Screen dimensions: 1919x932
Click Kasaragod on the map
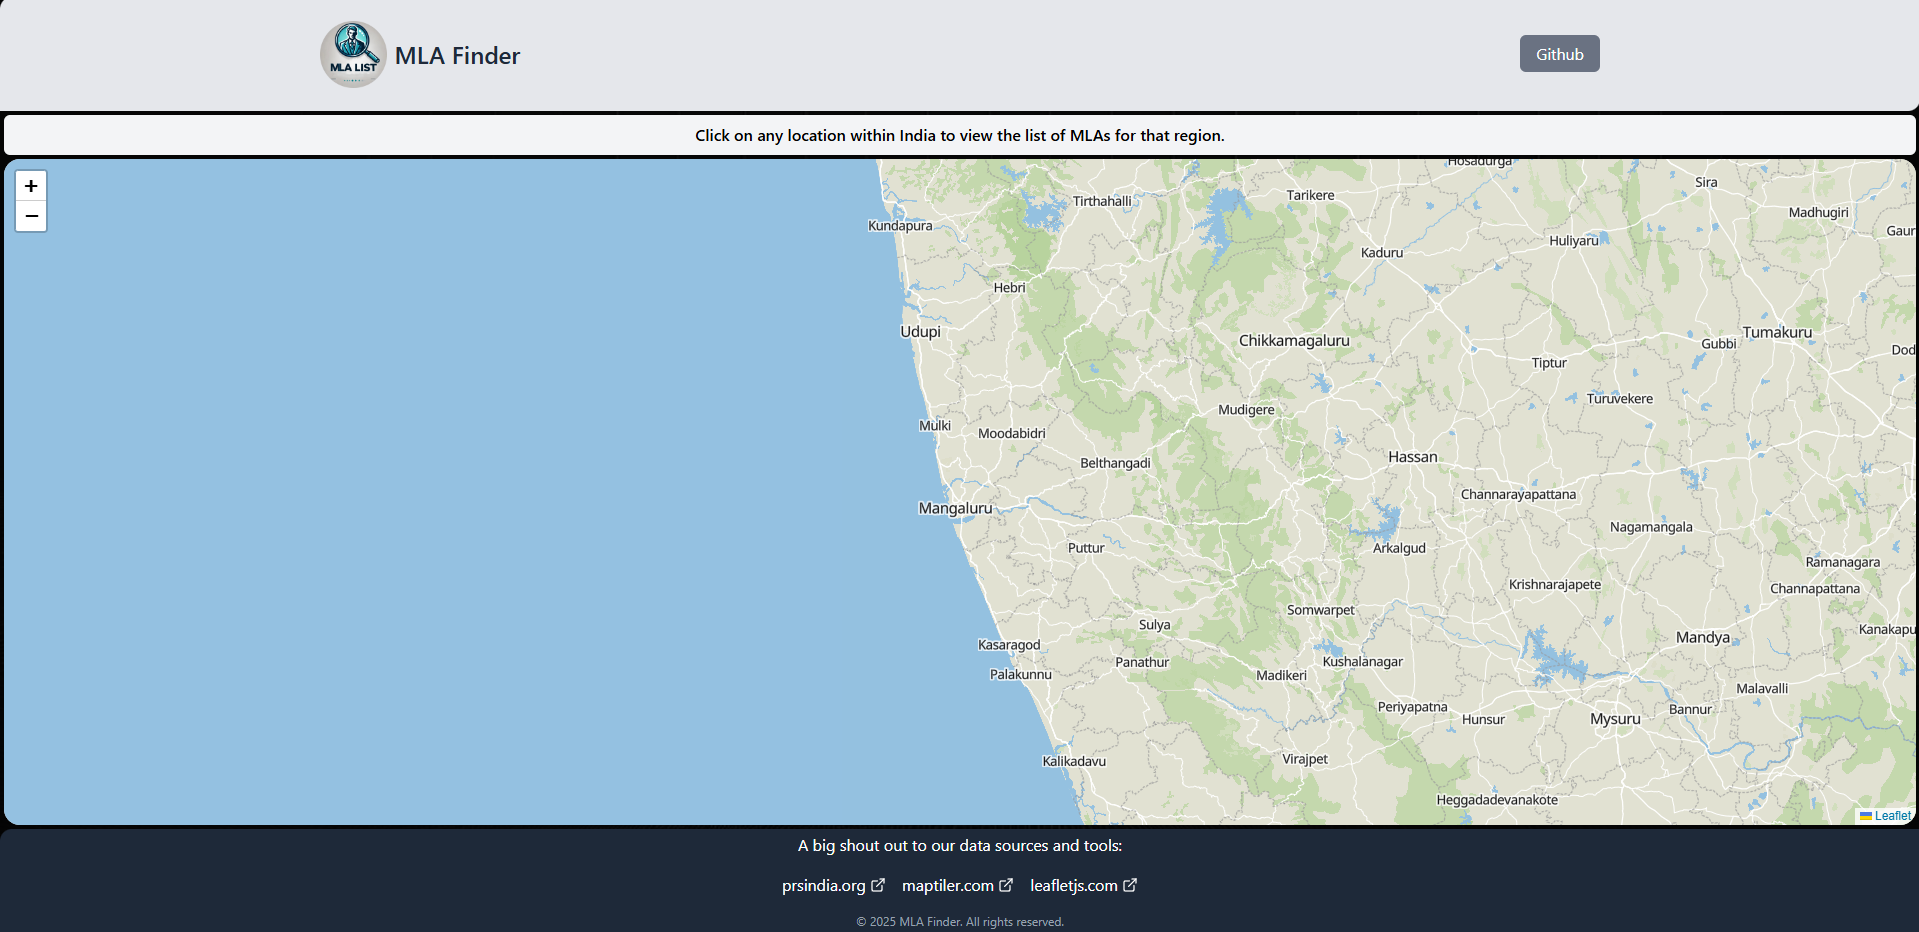pyautogui.click(x=1010, y=645)
